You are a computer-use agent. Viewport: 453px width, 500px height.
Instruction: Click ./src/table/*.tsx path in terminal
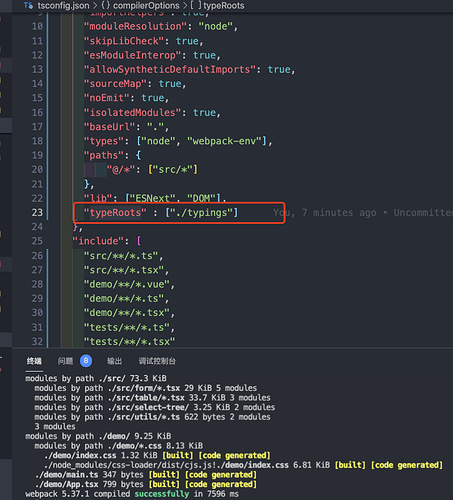[x=146, y=398]
